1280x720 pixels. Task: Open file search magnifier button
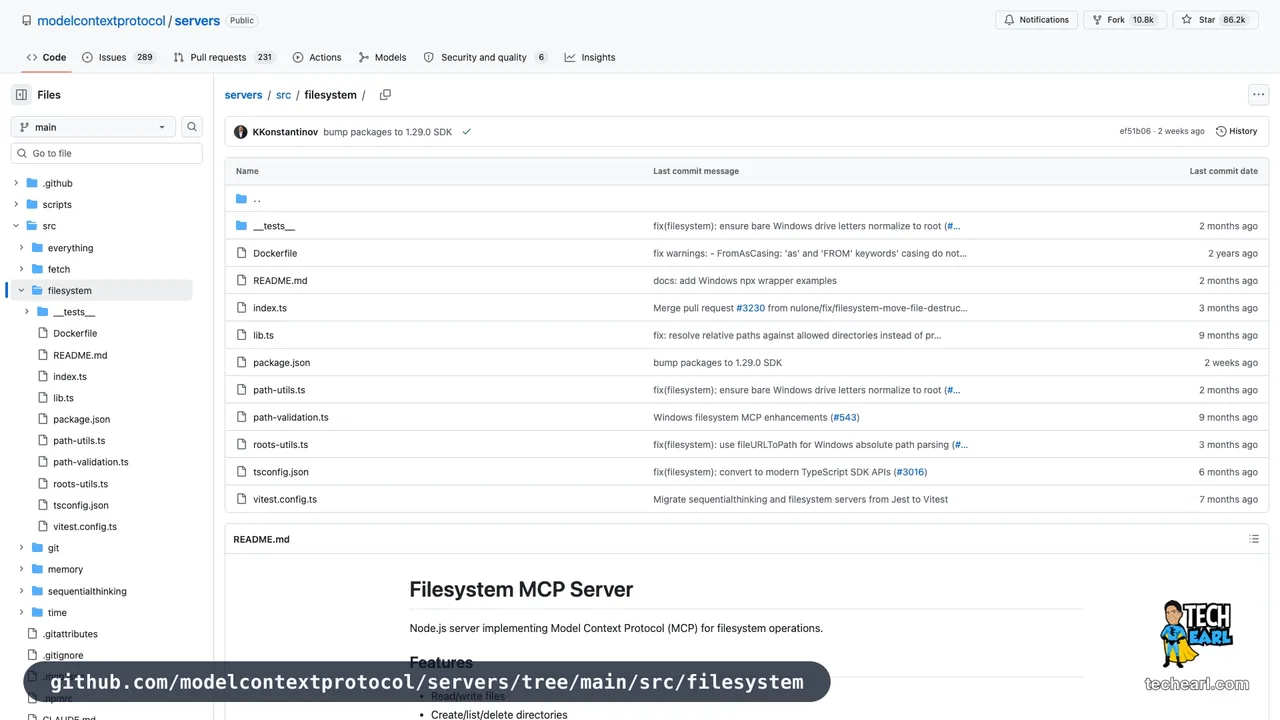pyautogui.click(x=192, y=127)
